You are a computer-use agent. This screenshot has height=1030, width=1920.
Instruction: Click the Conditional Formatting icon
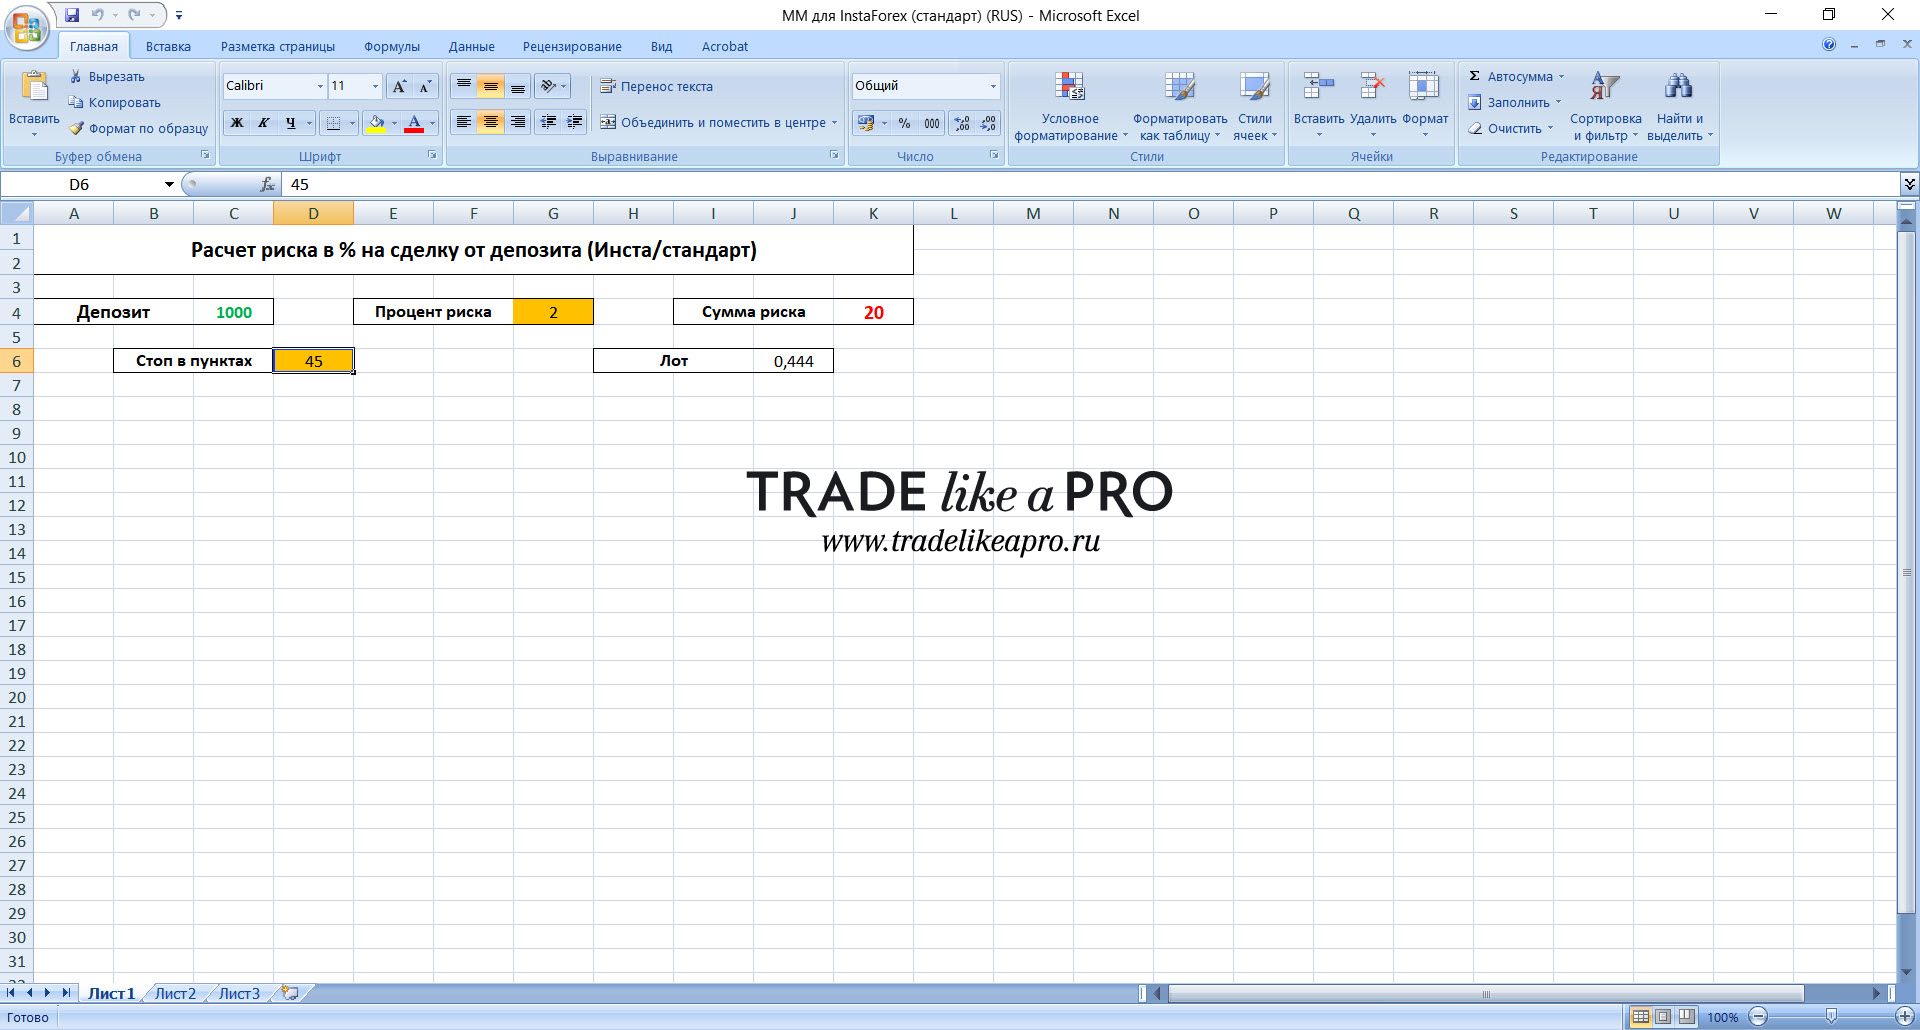coord(1069,87)
